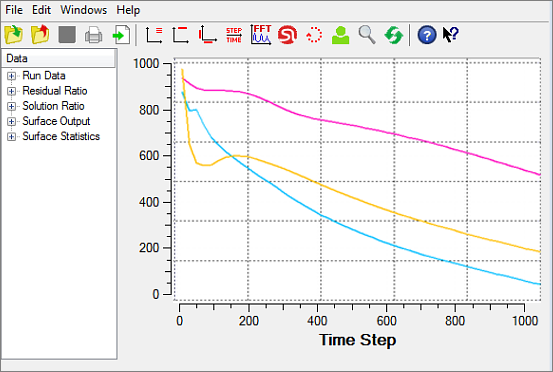Click the 1000 label on the vertical axis
This screenshot has height=372, width=553.
pyautogui.click(x=146, y=63)
